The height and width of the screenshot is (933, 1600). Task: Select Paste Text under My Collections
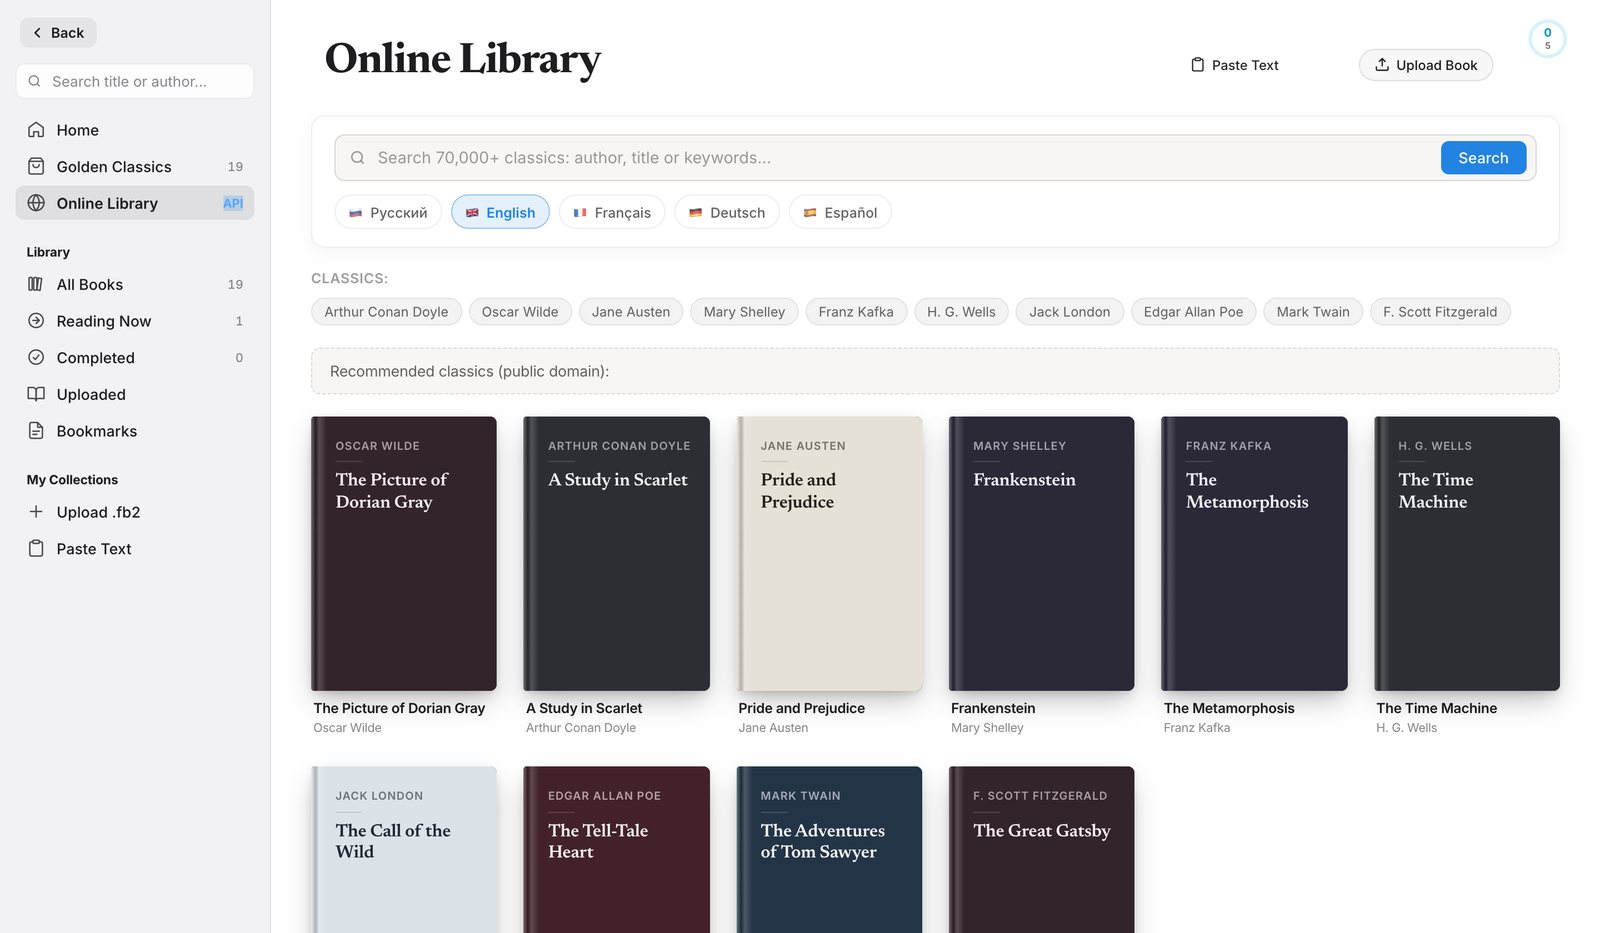(135, 549)
